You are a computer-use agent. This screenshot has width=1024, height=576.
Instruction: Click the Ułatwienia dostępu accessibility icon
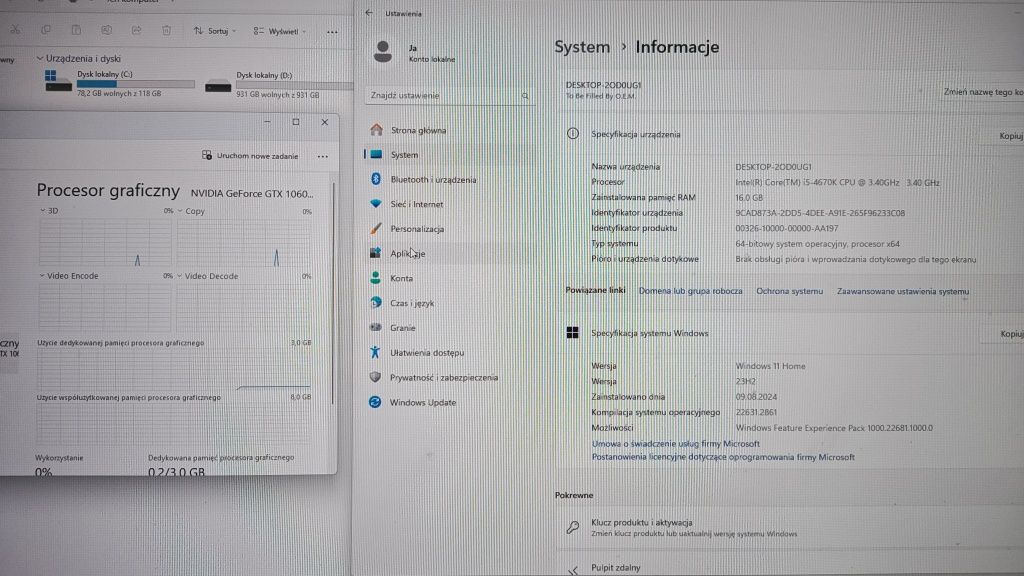(x=375, y=353)
